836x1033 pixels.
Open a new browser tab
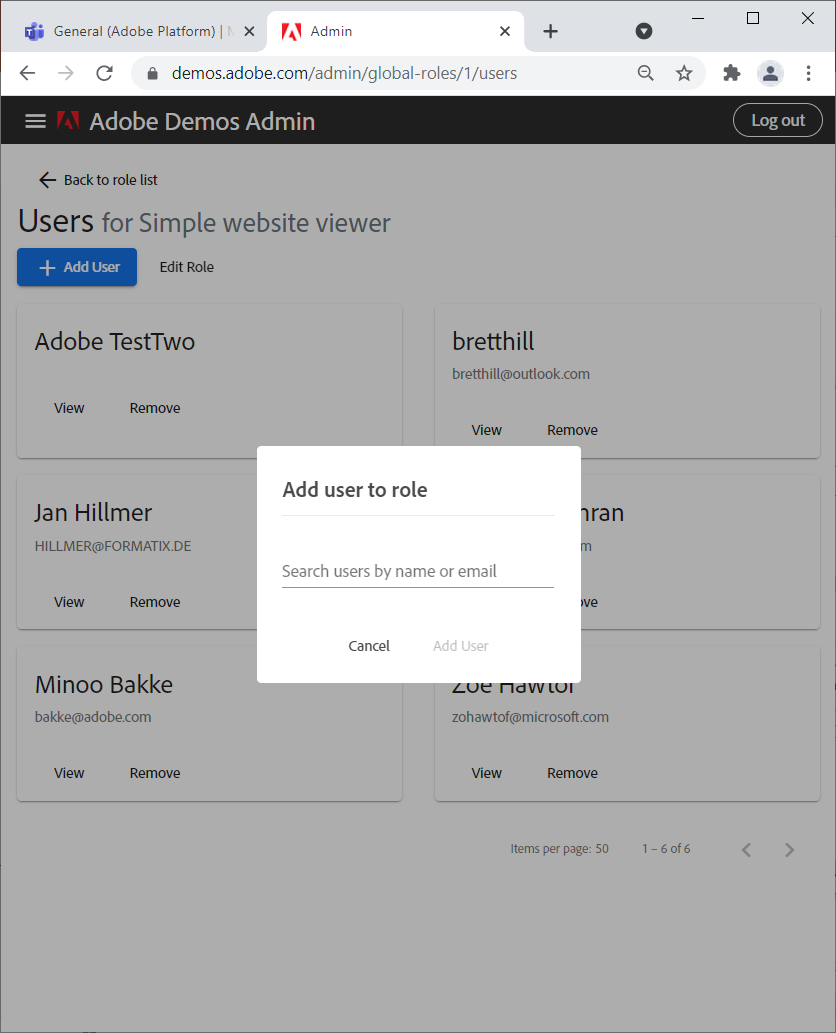[x=551, y=31]
